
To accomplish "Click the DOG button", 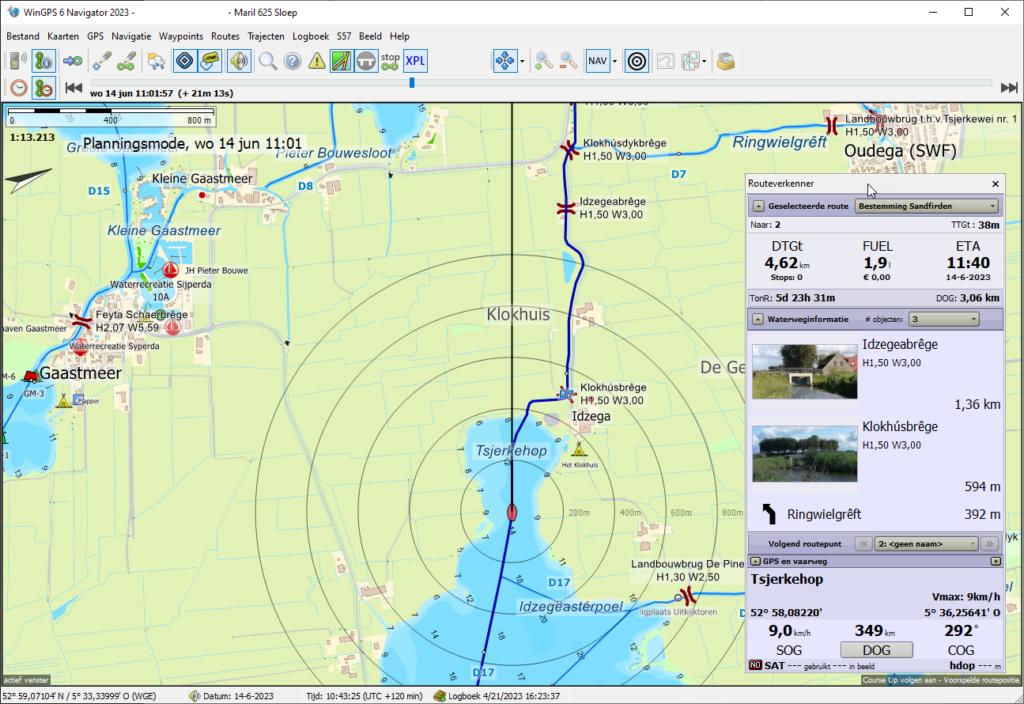I will coord(876,650).
